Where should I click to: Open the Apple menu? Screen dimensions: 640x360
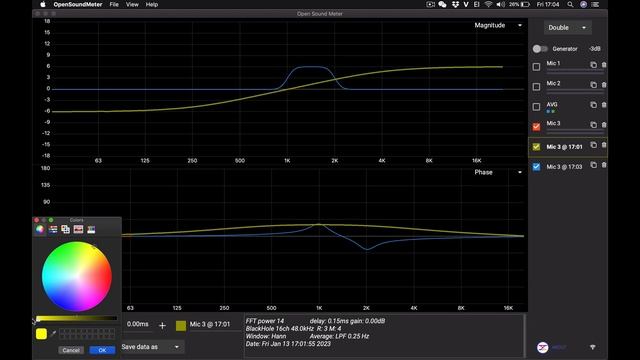pos(43,4)
